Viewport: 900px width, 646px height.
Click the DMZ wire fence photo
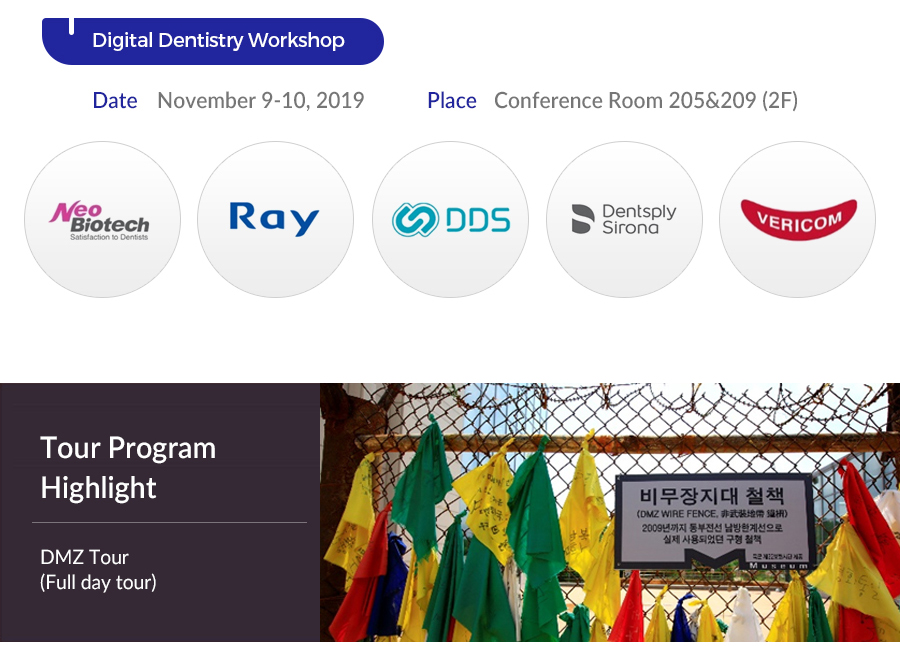(x=610, y=512)
